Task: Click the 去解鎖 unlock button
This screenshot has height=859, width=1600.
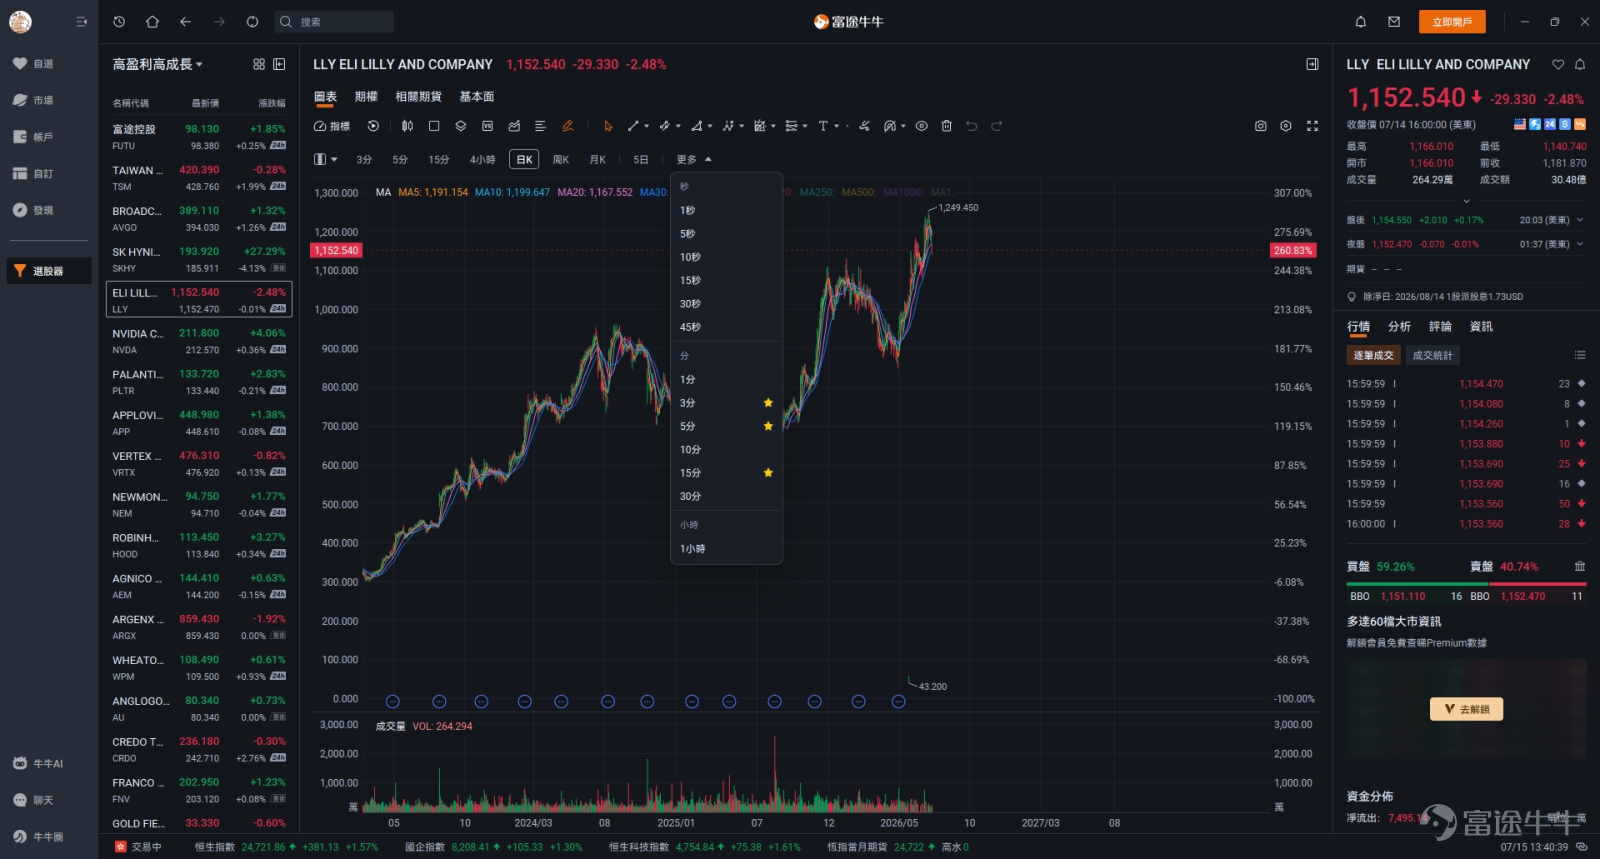Action: pyautogui.click(x=1467, y=709)
